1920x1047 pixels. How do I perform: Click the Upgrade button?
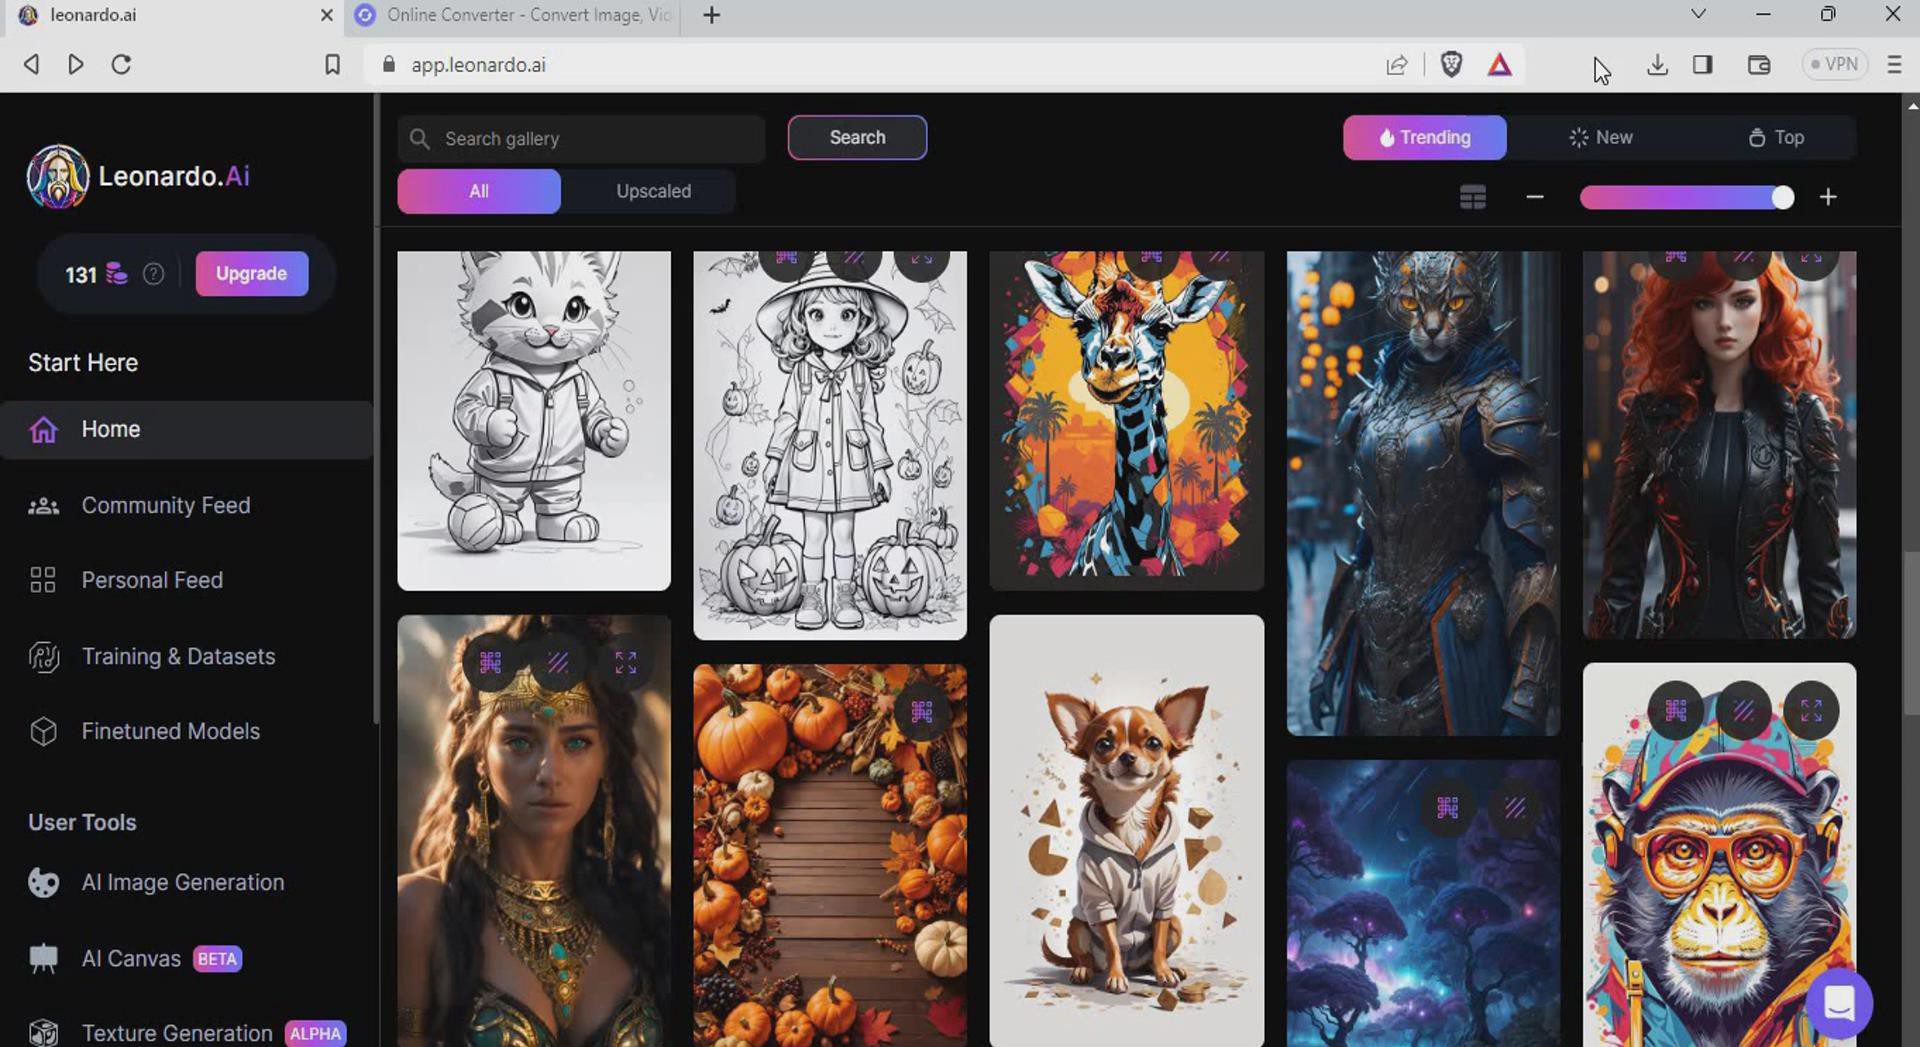tap(251, 274)
